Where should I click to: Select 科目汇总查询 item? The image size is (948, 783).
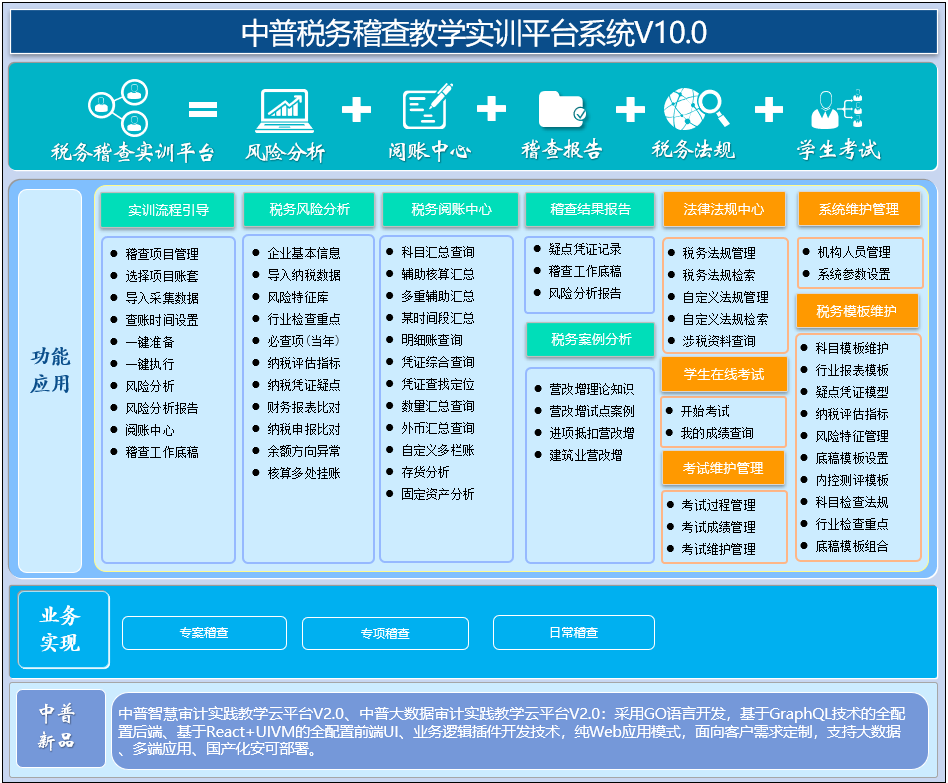click(x=438, y=252)
